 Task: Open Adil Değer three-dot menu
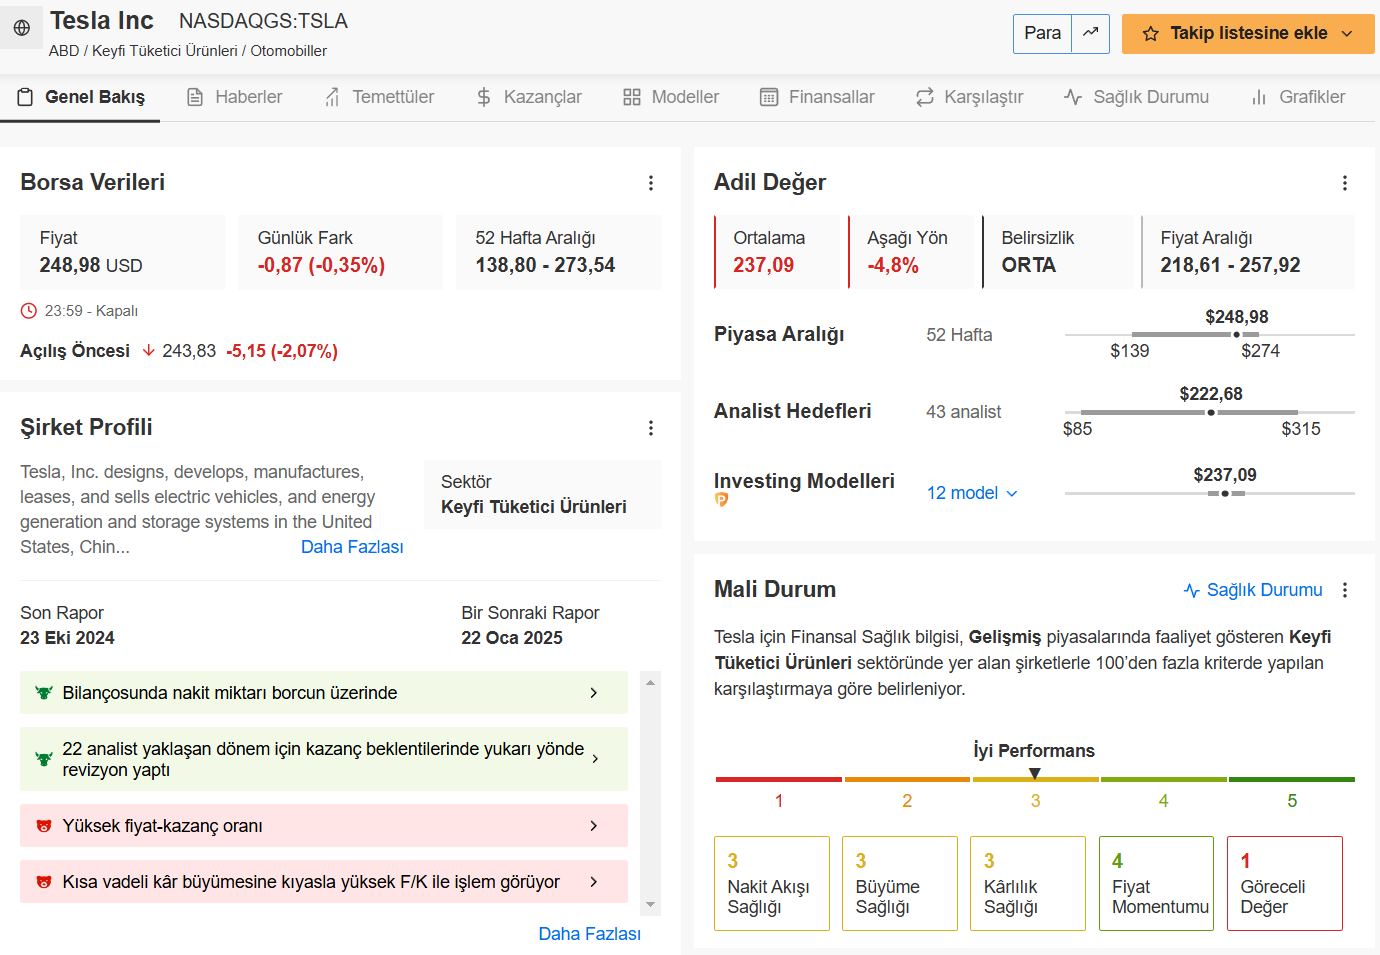[x=1345, y=183]
